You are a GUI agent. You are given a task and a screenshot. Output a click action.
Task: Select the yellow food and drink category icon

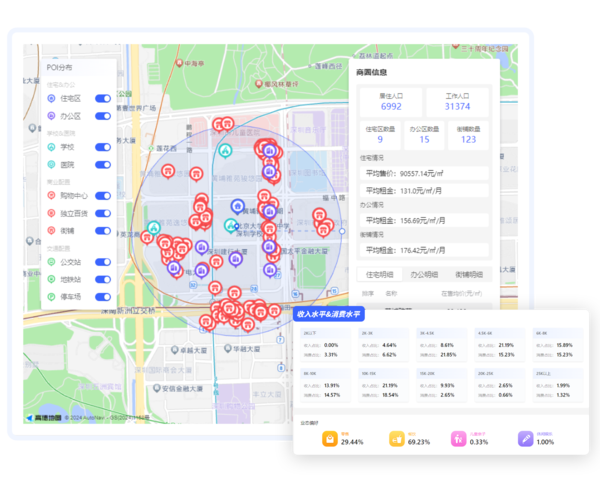(397, 439)
